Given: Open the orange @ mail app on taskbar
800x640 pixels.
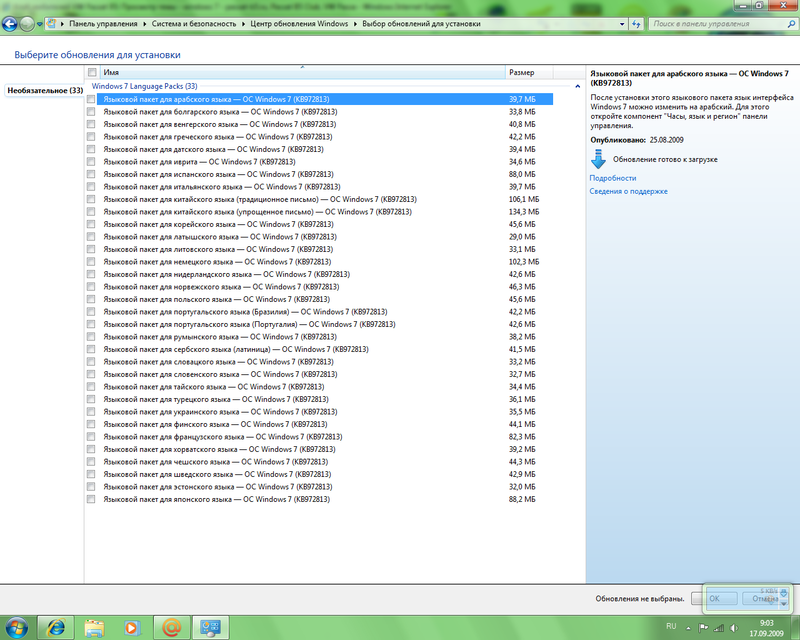Looking at the screenshot, I should coord(171,628).
